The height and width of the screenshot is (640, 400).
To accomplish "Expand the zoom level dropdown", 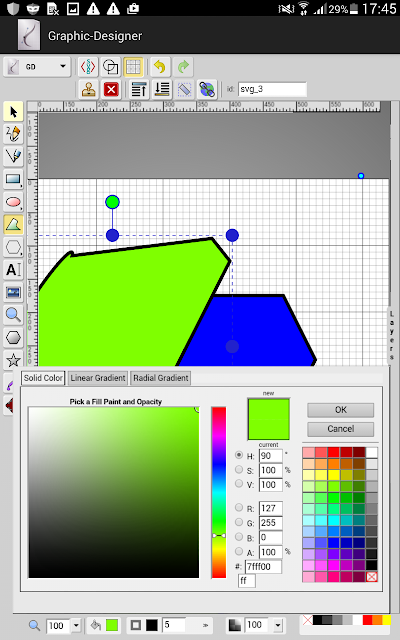I will click(x=76, y=625).
